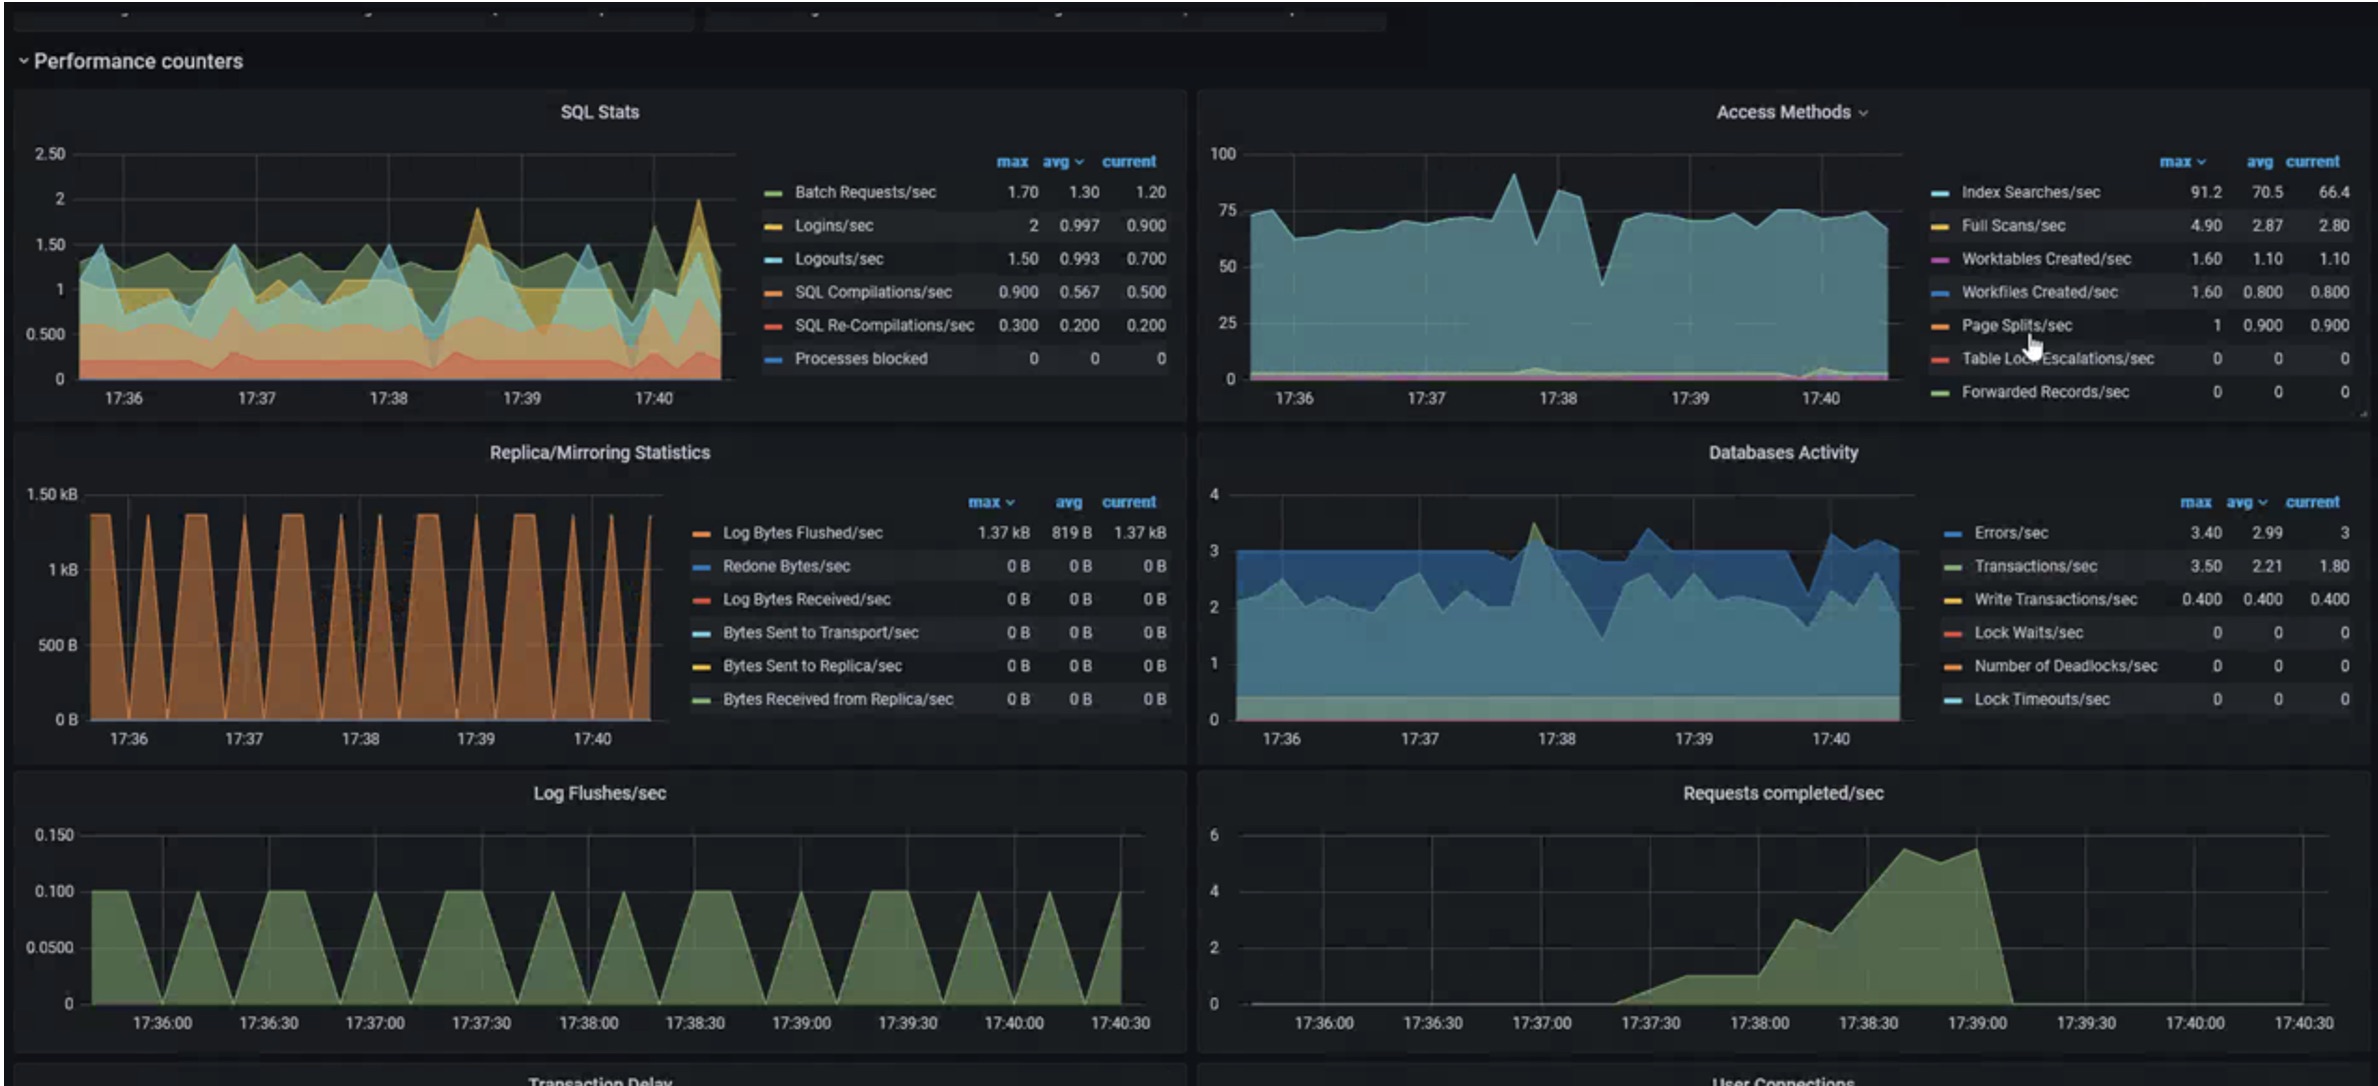Image resolution: width=2378 pixels, height=1086 pixels.
Task: Sort Access Methods legend by max
Action: click(x=2182, y=161)
